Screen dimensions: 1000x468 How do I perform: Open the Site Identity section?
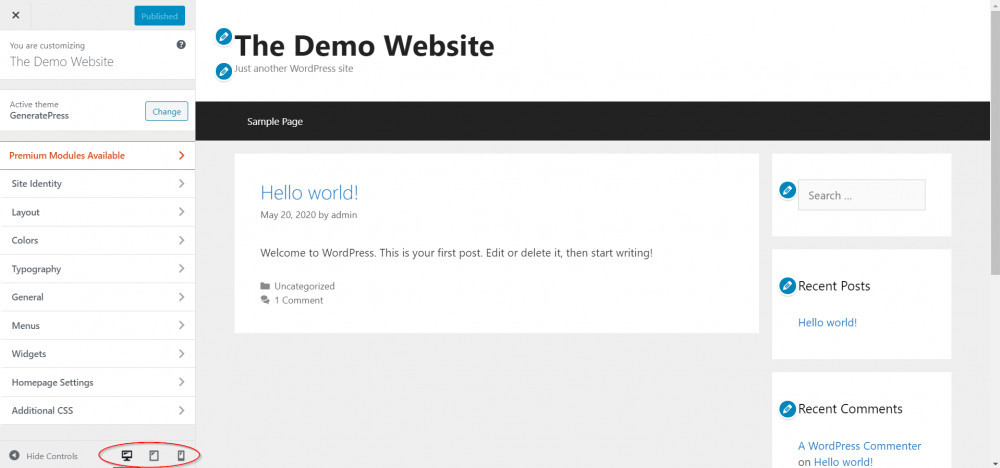pyautogui.click(x=97, y=184)
